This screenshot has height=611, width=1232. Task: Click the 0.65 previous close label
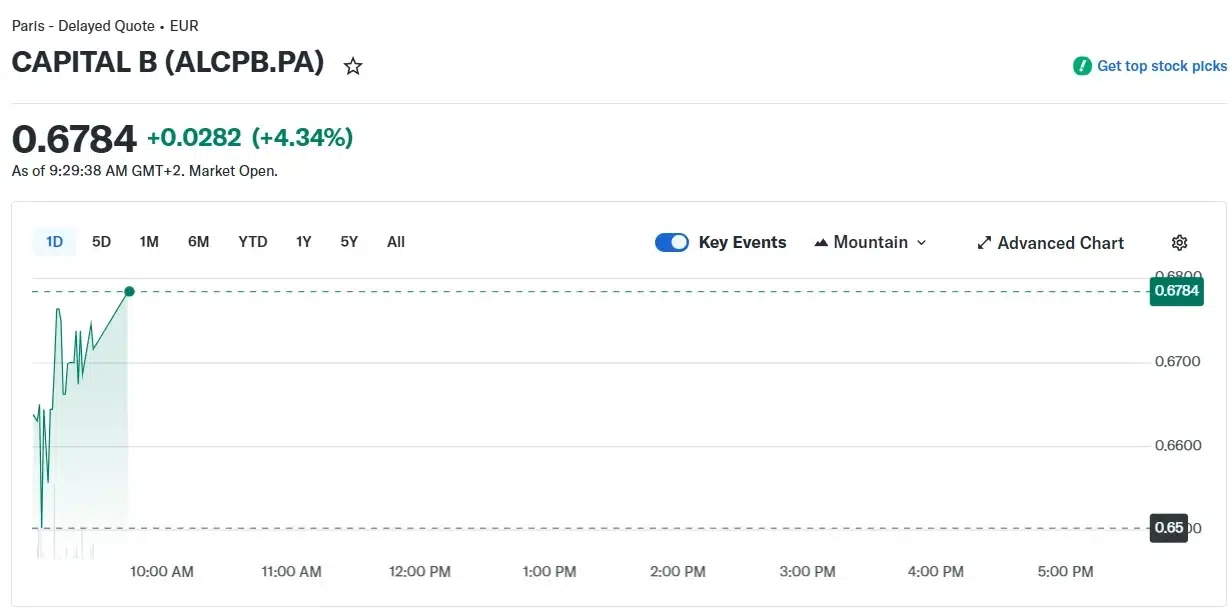1169,528
